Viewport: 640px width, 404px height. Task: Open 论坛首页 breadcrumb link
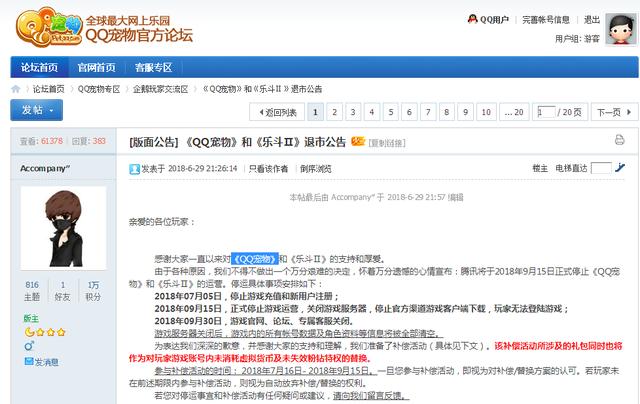point(49,89)
